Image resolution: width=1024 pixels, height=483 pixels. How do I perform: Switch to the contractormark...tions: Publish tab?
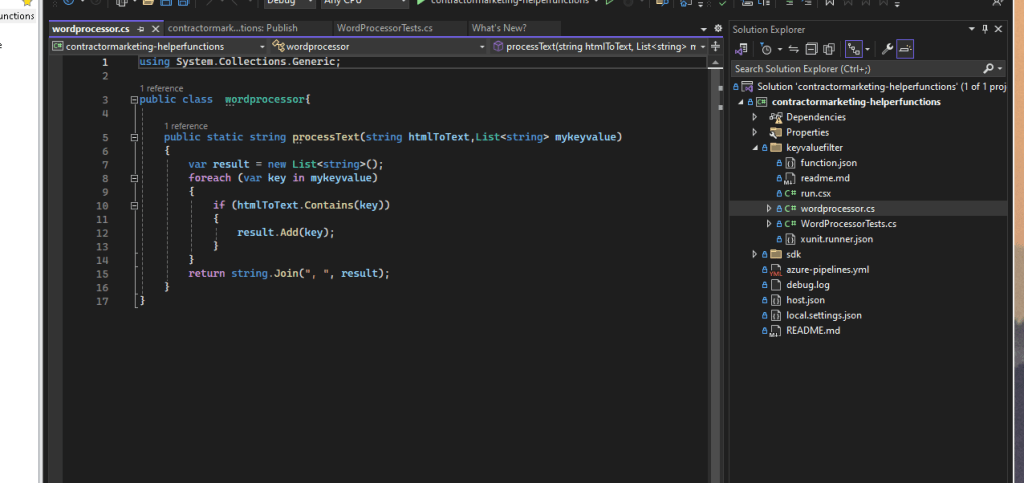click(232, 28)
